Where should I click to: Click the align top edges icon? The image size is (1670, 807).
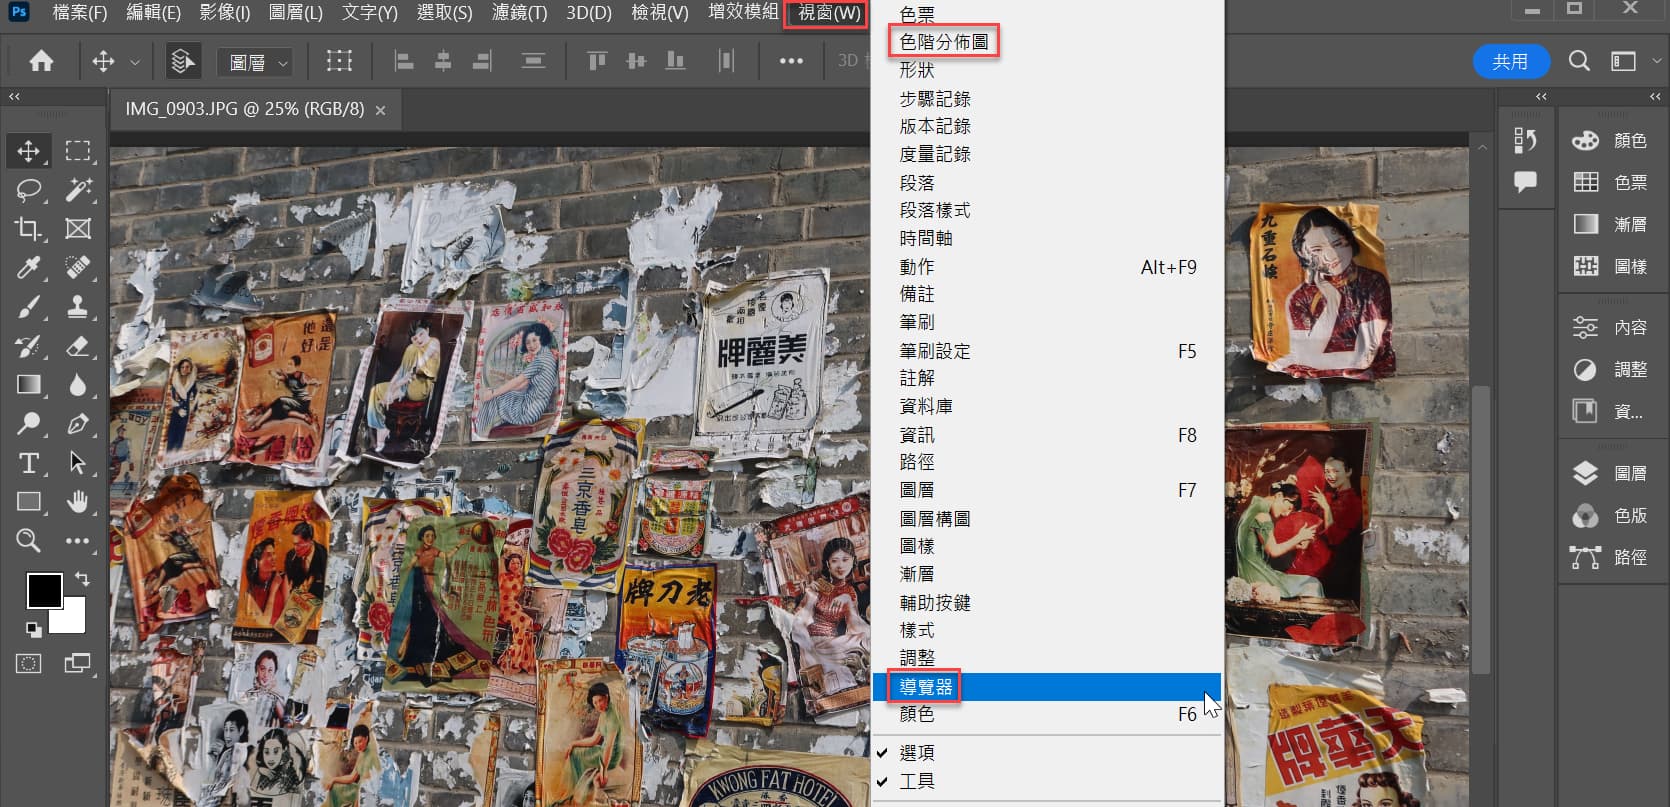[x=597, y=62]
